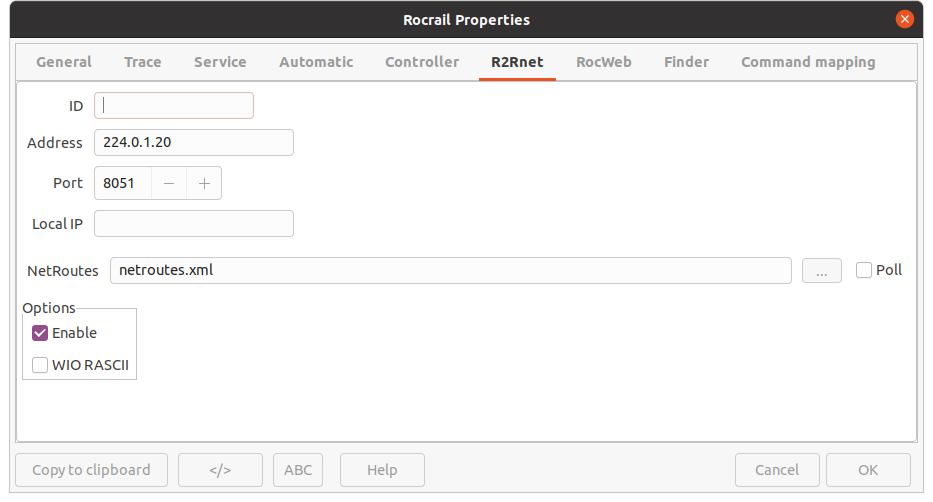The image size is (933, 502).
Task: Click the ID text field
Action: [174, 106]
